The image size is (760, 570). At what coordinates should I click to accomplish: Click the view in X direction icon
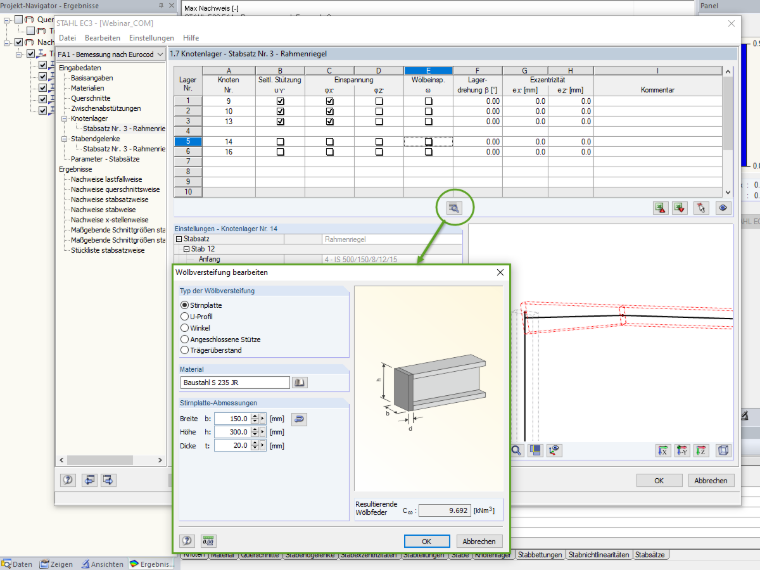663,450
